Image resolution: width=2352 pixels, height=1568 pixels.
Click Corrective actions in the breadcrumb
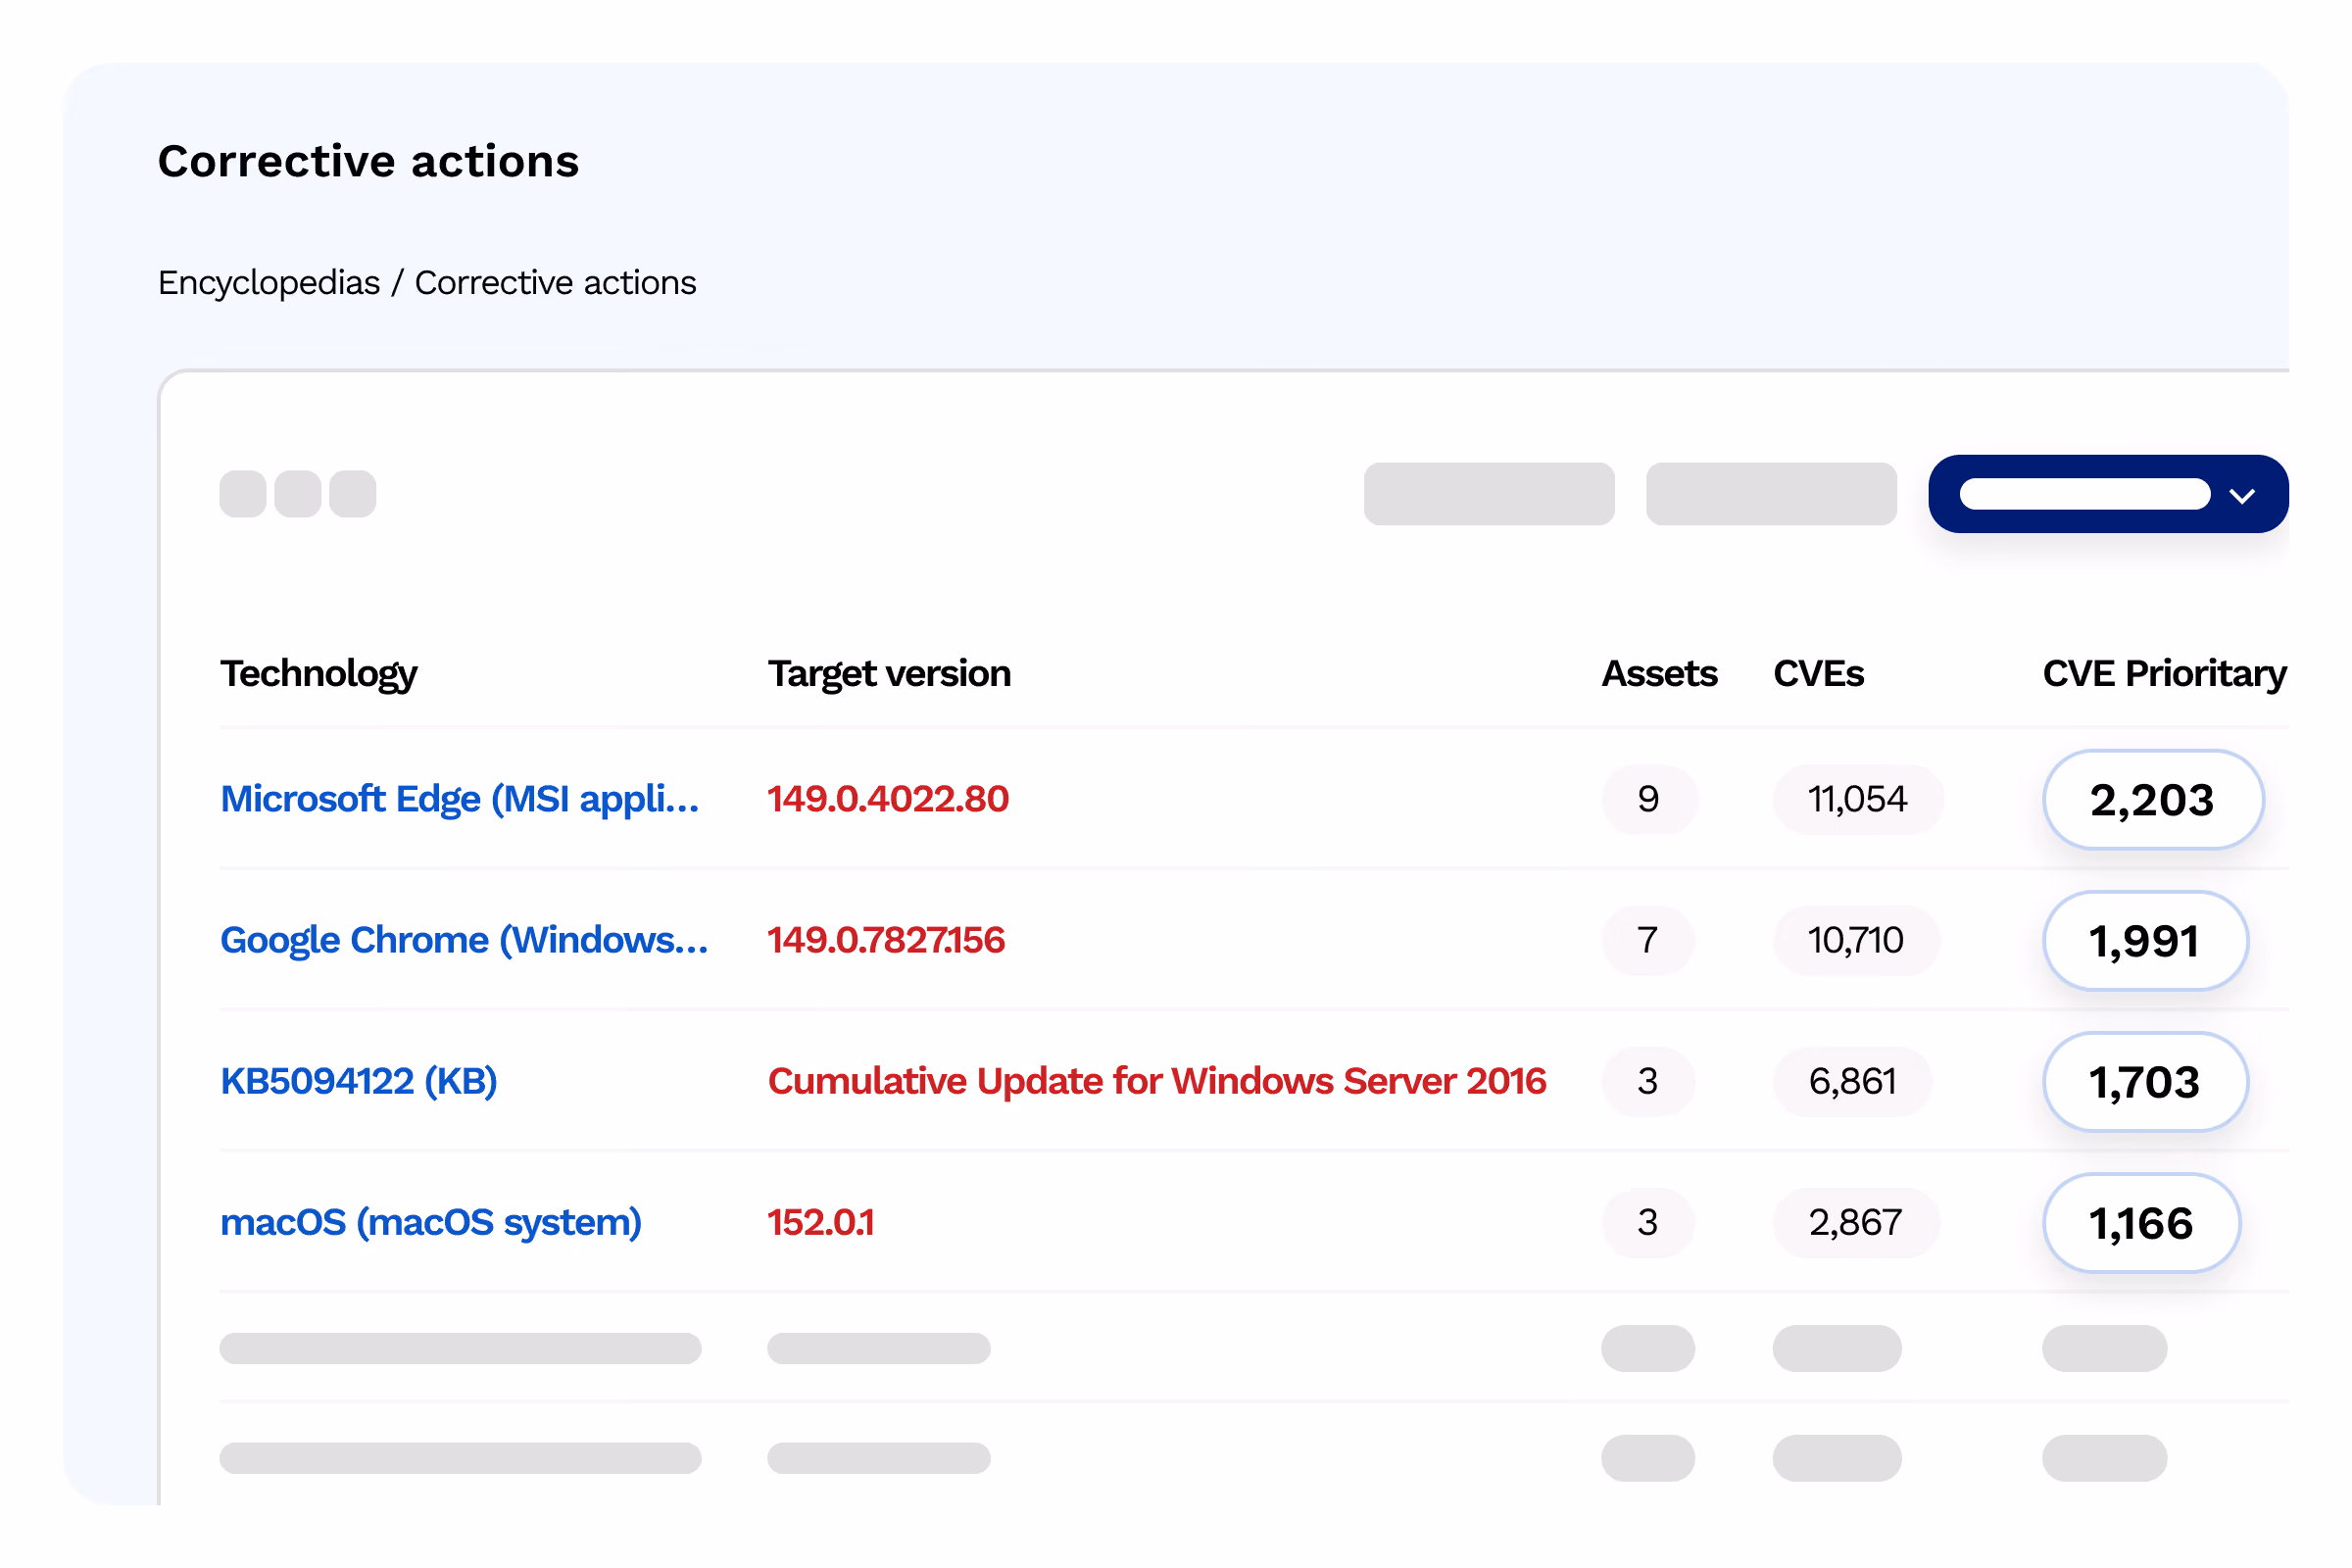555,283
